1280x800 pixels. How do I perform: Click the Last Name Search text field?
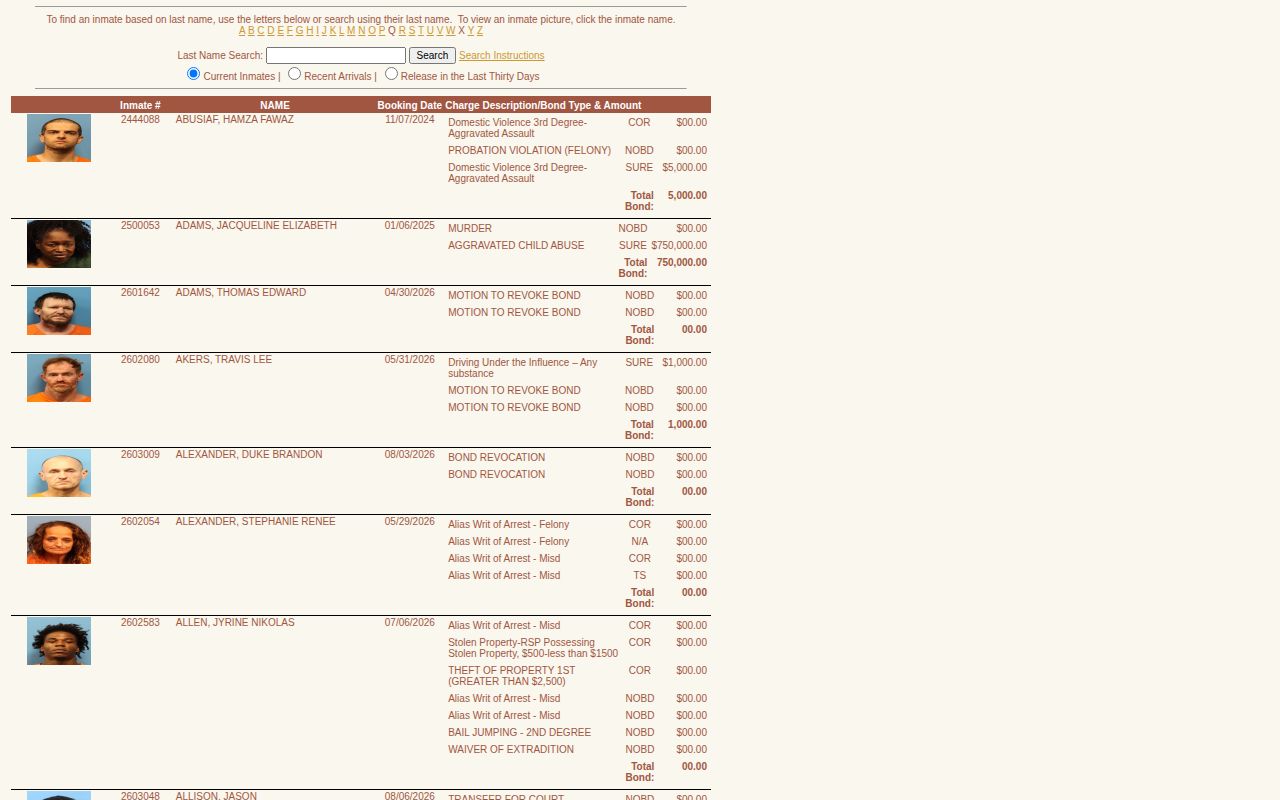[336, 56]
